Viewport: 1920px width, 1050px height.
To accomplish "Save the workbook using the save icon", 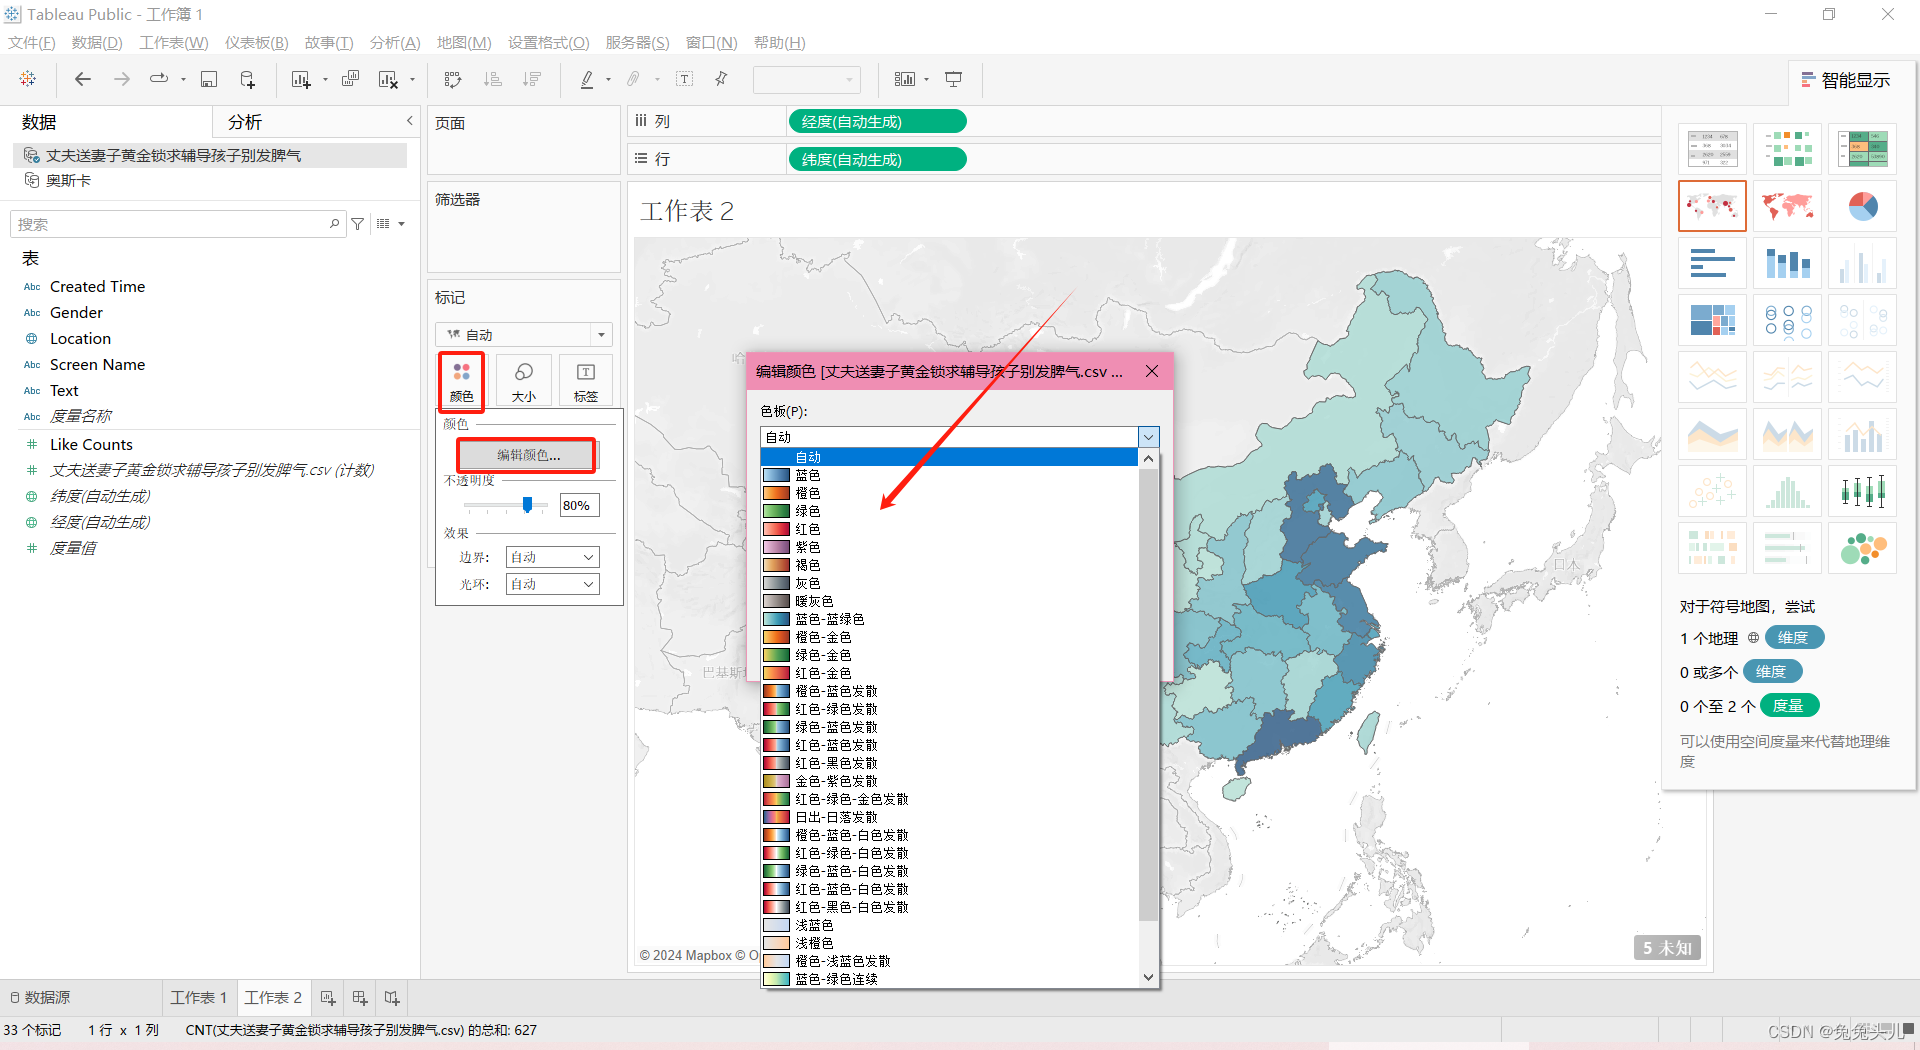I will [x=209, y=79].
